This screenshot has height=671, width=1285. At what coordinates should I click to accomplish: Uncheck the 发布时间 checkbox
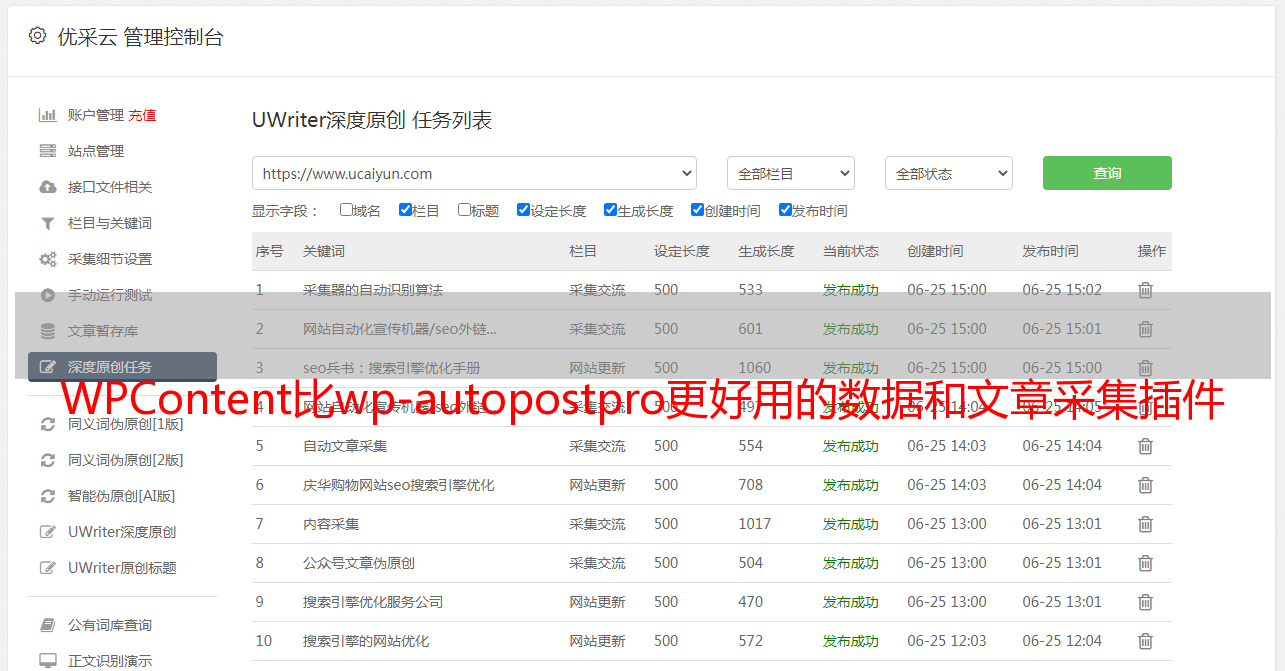(x=785, y=210)
